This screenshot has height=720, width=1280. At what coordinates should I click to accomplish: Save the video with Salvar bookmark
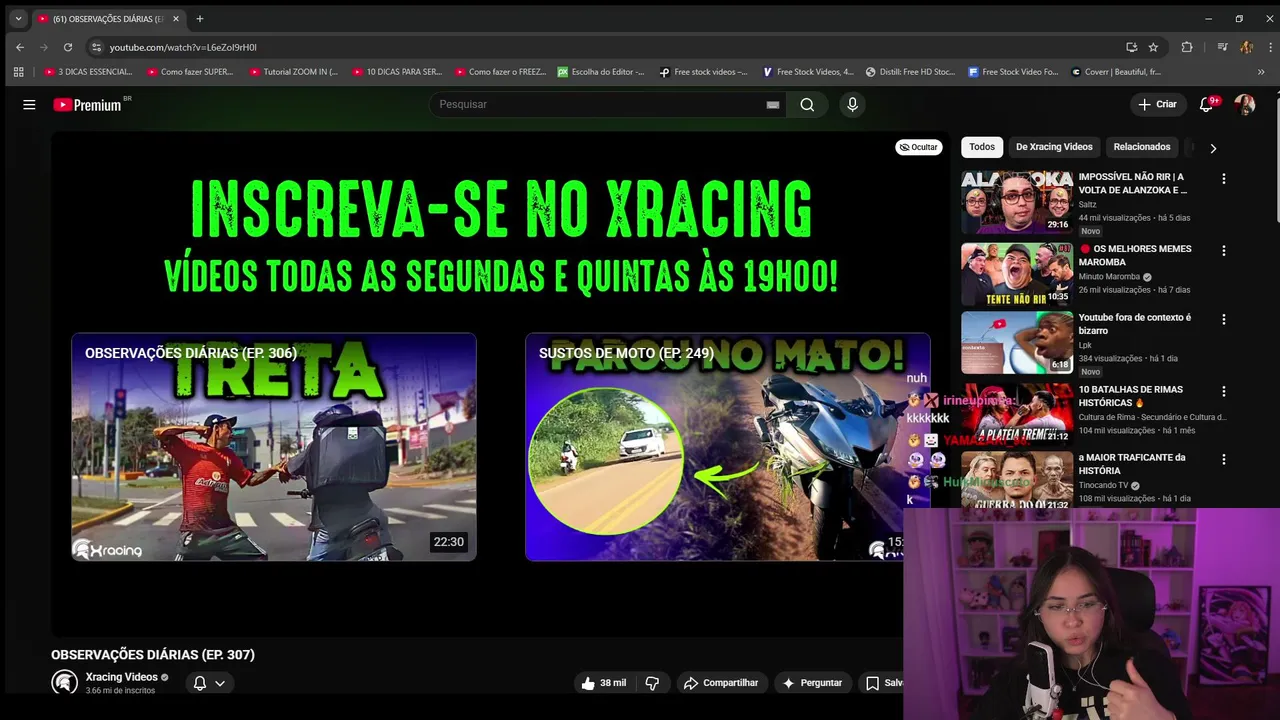pyautogui.click(x=882, y=683)
